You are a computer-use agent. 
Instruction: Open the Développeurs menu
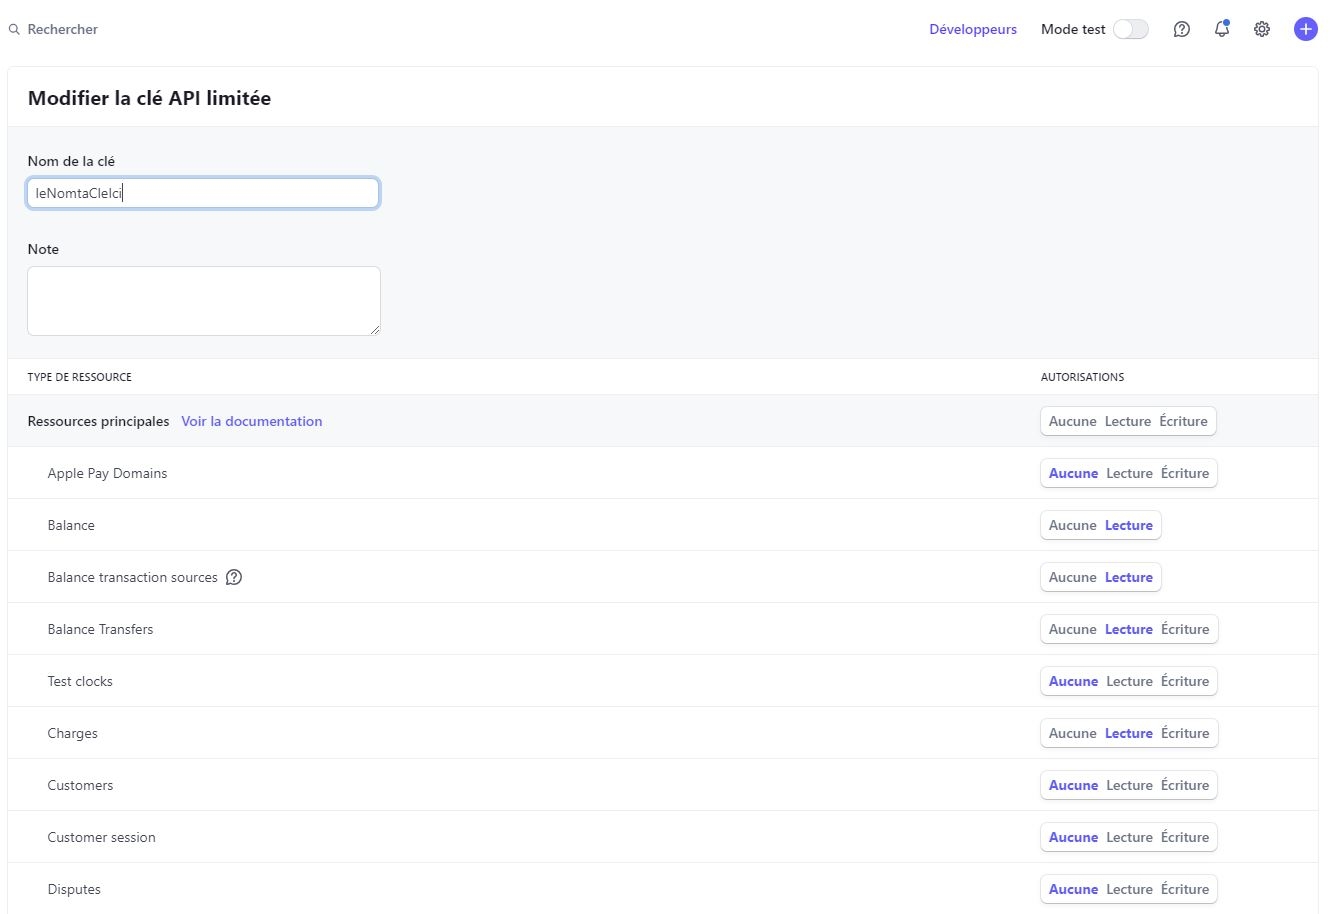[972, 29]
